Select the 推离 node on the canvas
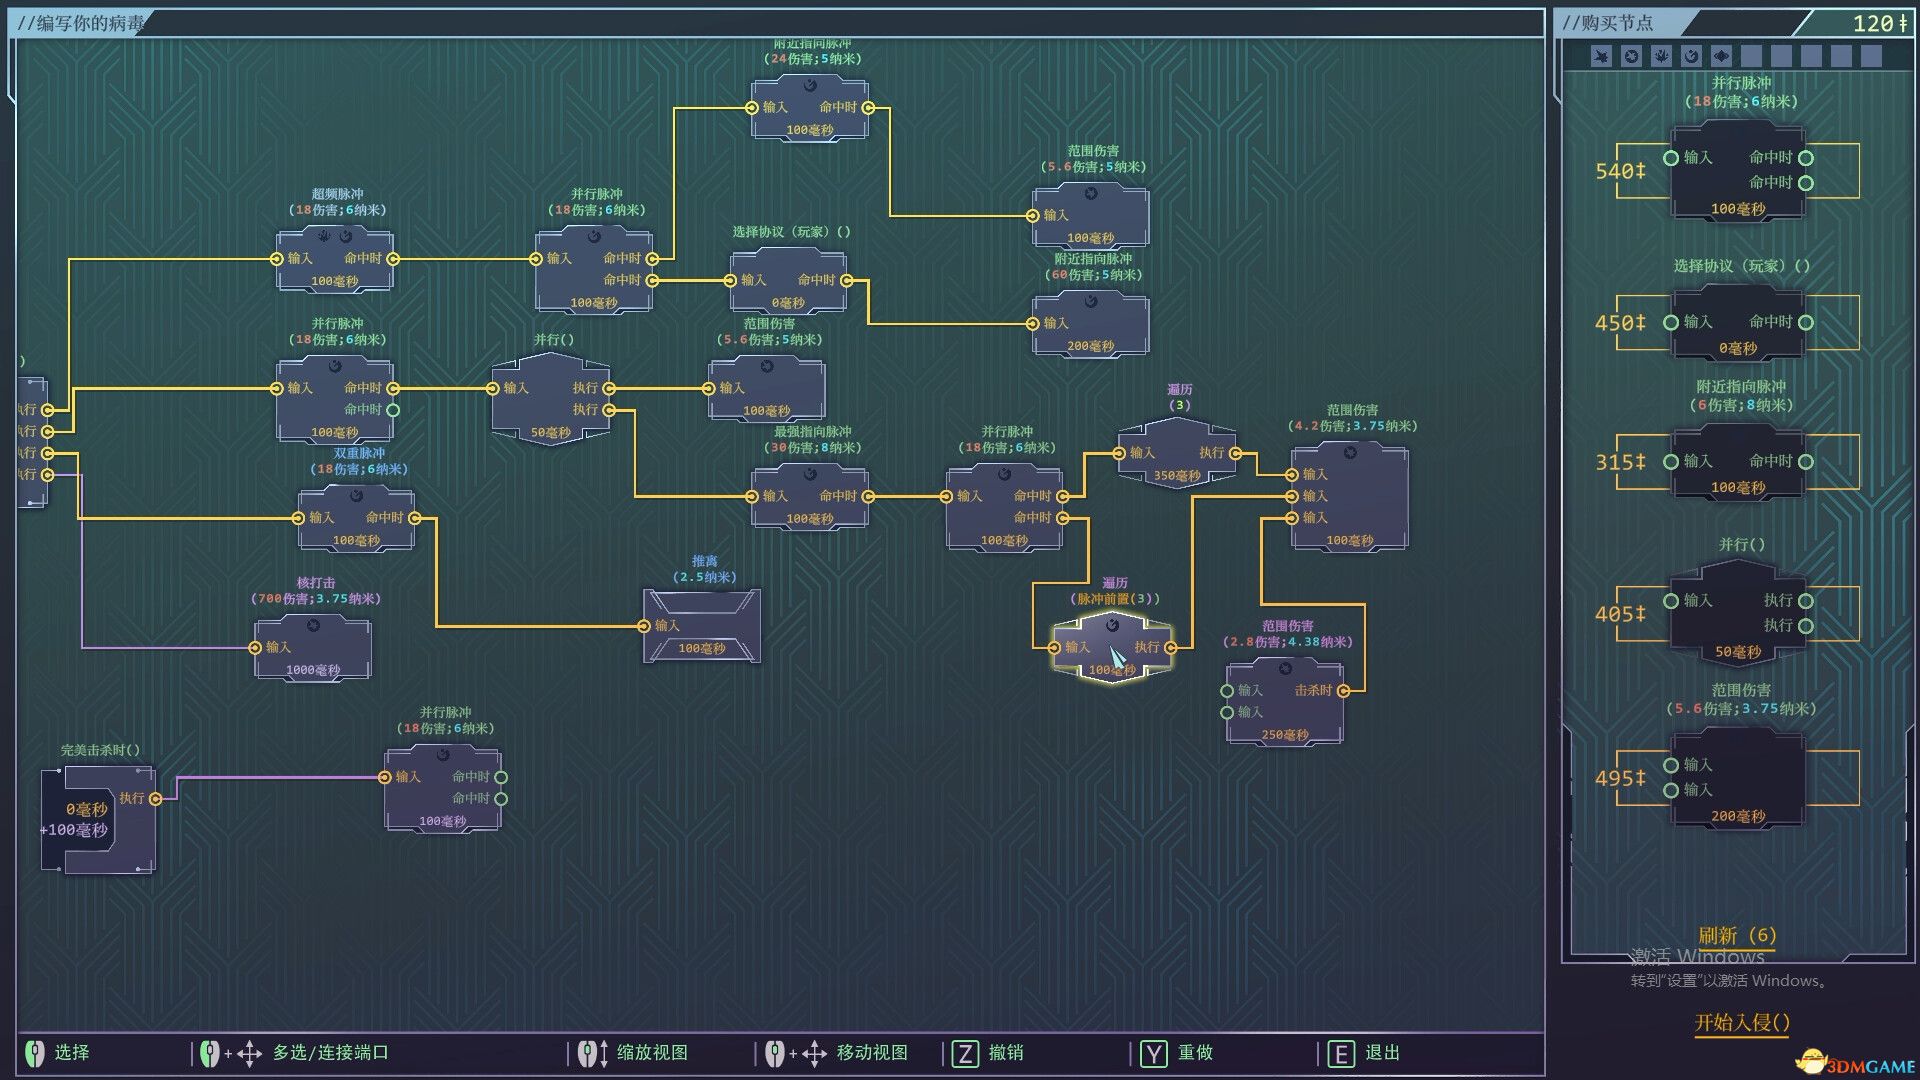The width and height of the screenshot is (1920, 1080). click(702, 626)
